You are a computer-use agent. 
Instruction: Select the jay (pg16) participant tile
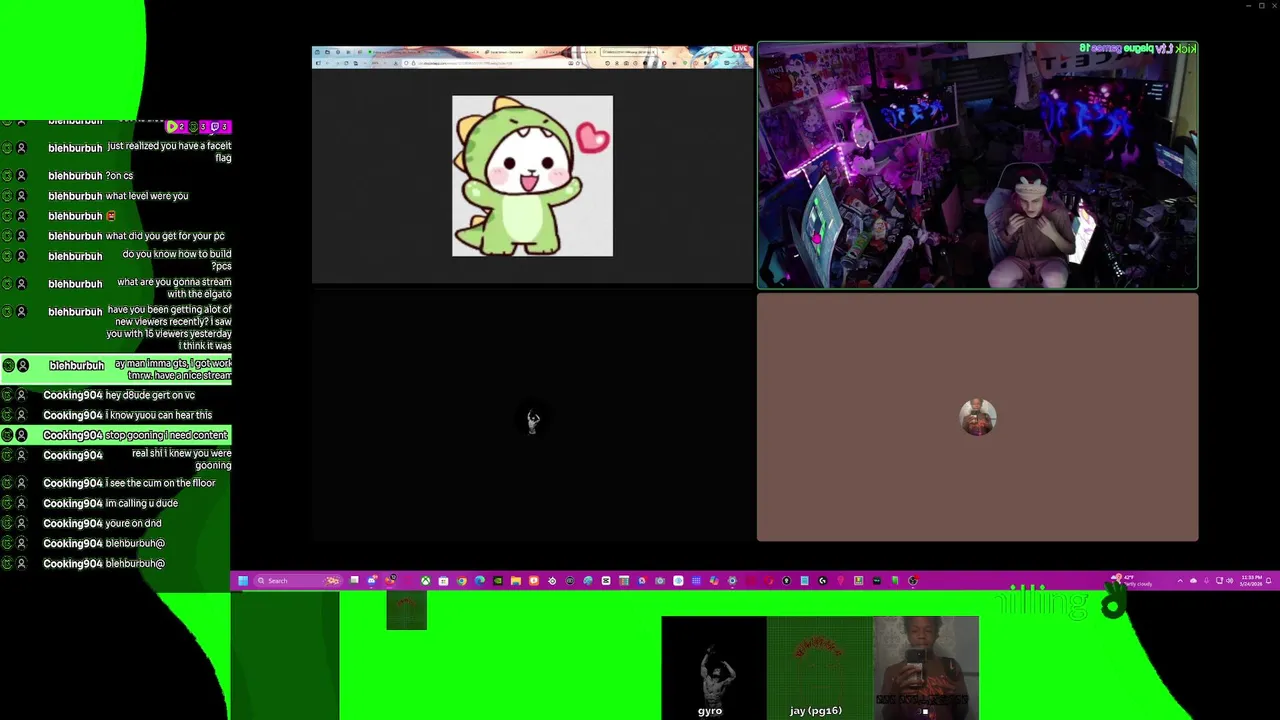point(819,667)
